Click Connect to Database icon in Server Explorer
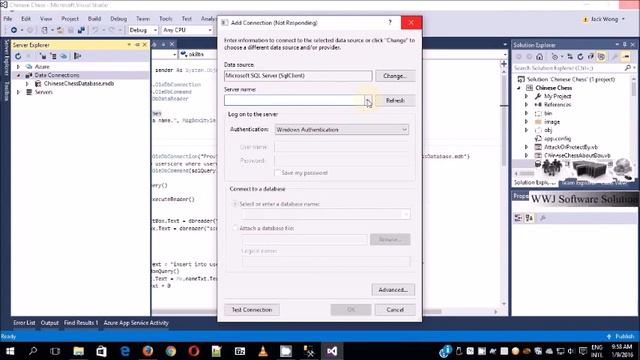The width and height of the screenshot is (640, 360). pyautogui.click(x=43, y=56)
